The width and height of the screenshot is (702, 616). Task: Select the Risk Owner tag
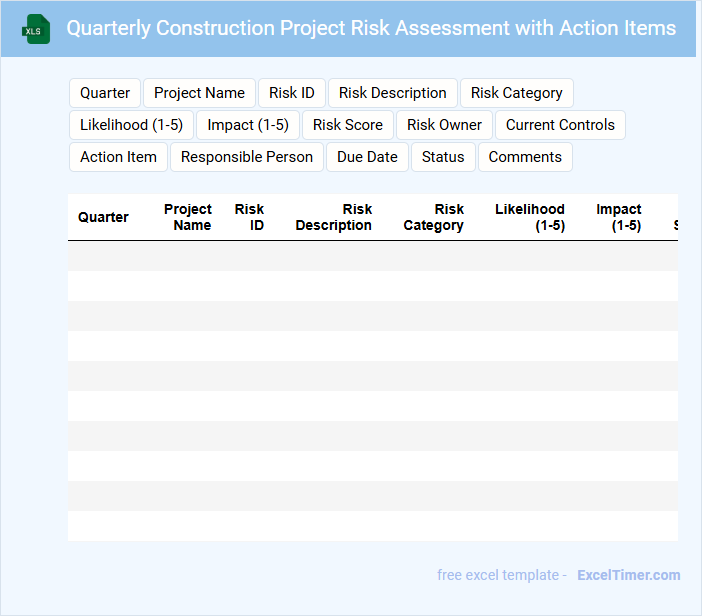point(444,125)
